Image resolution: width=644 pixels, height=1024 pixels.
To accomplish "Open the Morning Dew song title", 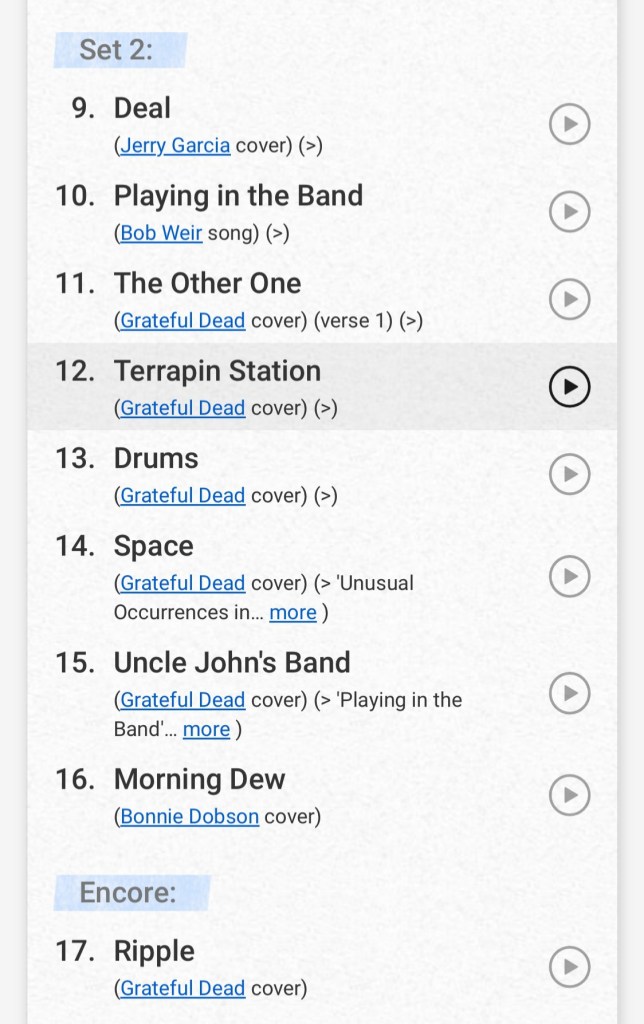I will point(199,779).
